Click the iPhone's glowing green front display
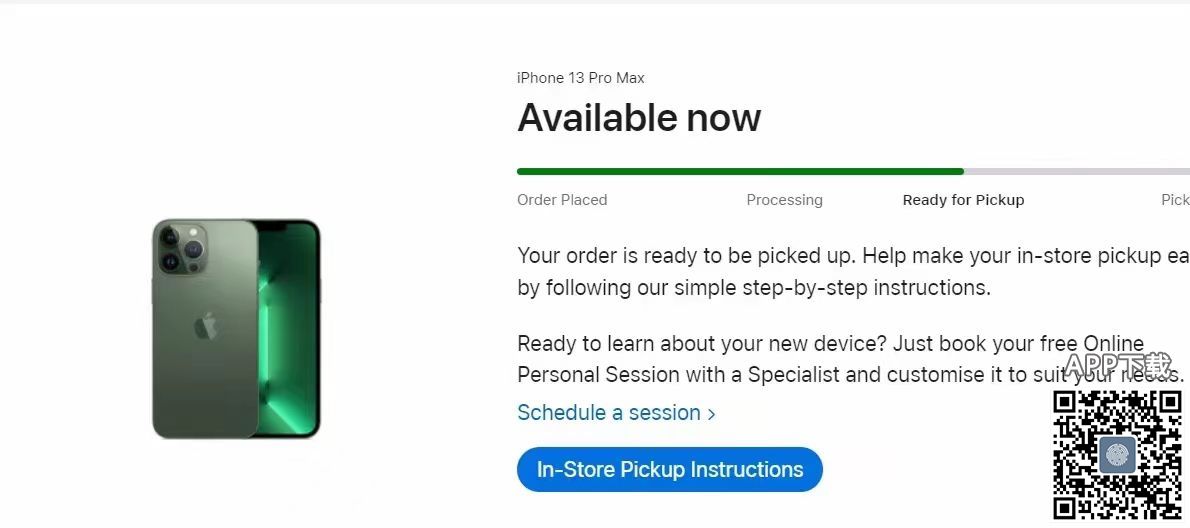 (288, 330)
